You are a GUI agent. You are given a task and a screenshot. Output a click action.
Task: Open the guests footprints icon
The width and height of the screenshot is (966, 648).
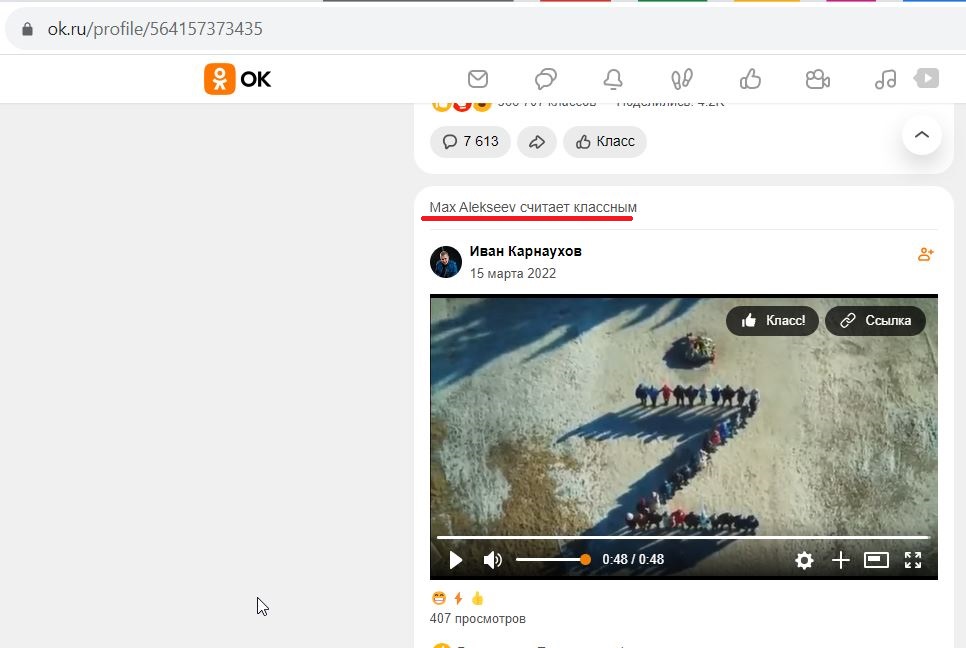click(681, 79)
